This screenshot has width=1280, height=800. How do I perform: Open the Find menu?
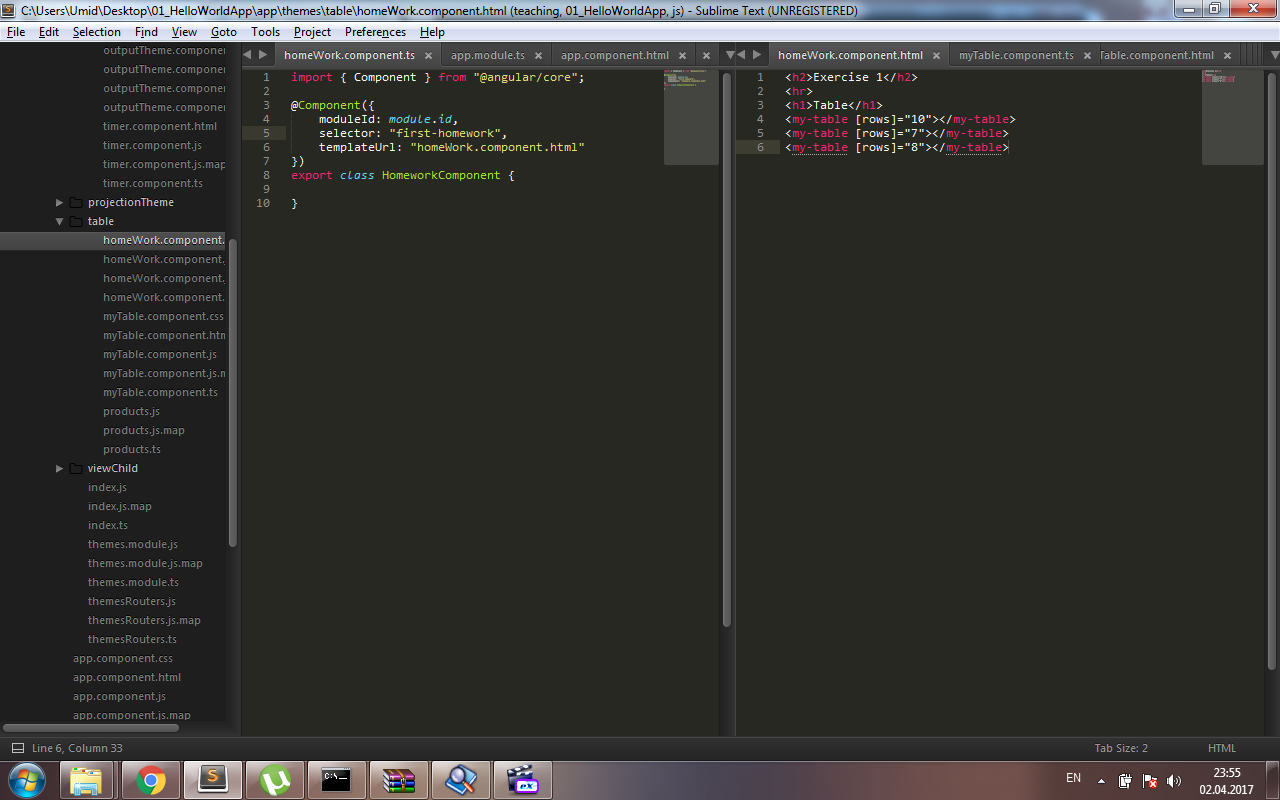coord(146,32)
